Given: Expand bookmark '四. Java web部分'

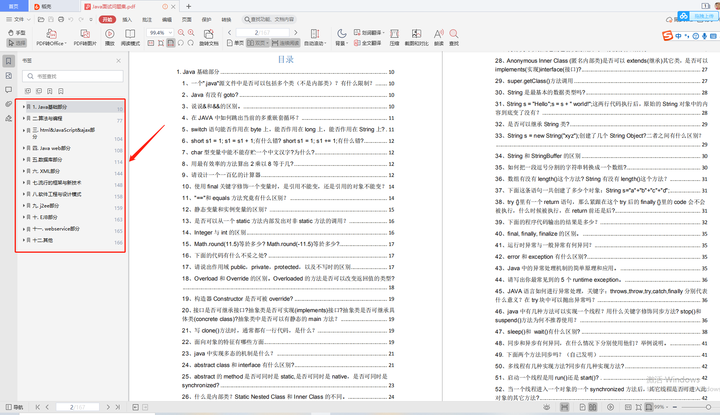Looking at the screenshot, I should point(23,148).
